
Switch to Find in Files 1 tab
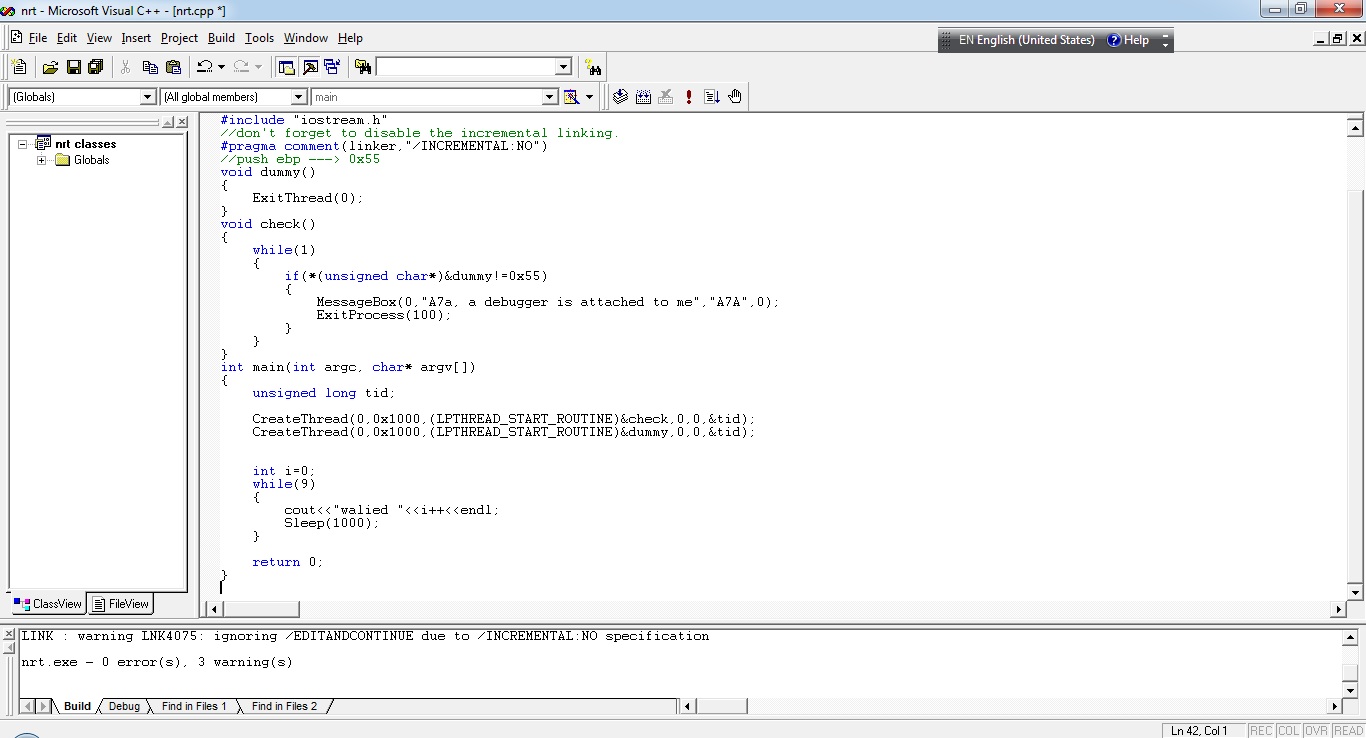pyautogui.click(x=193, y=706)
